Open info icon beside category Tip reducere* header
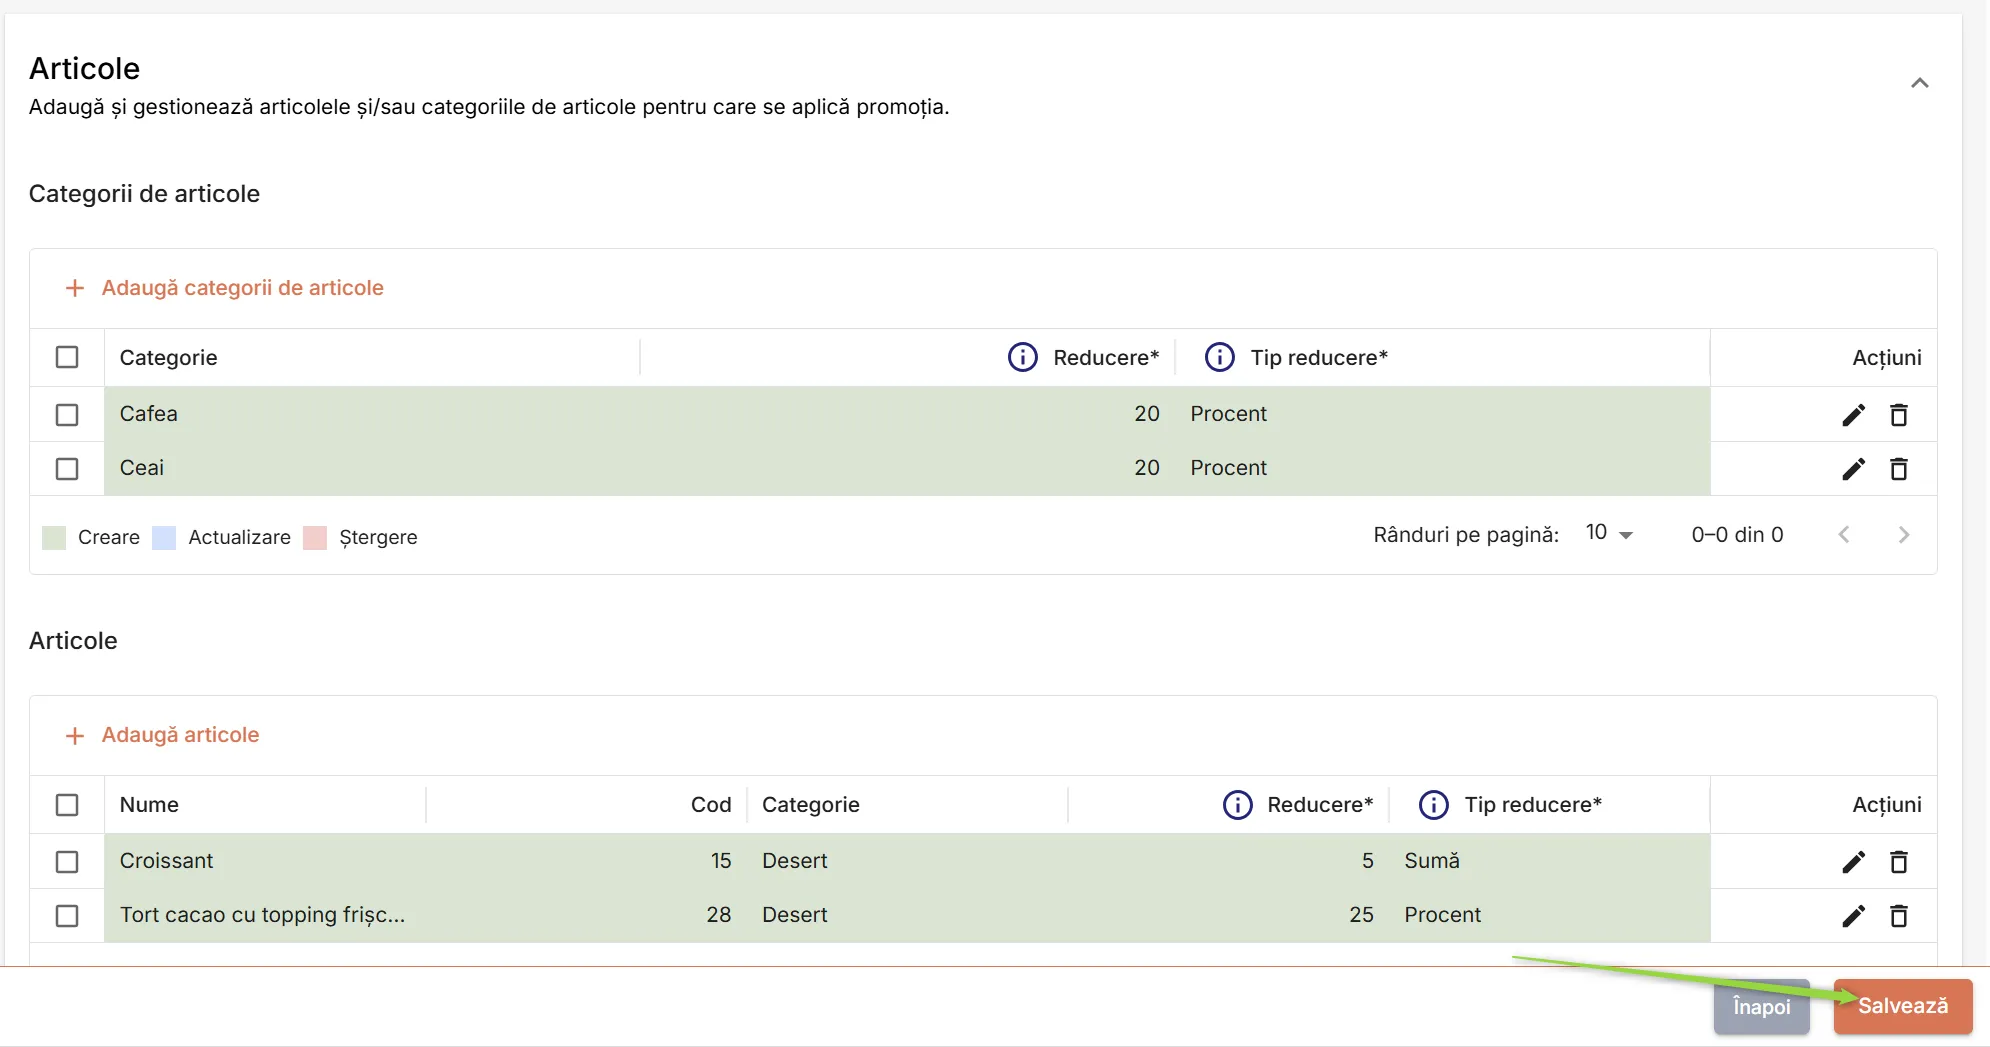This screenshot has height=1047, width=1990. tap(1219, 357)
